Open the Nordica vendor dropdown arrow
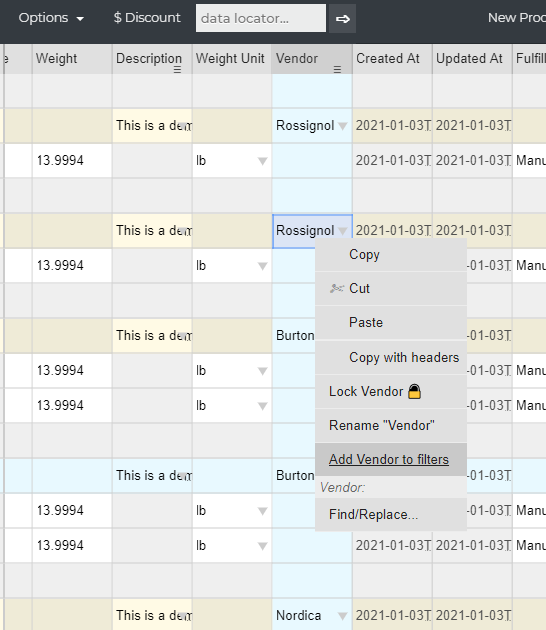Viewport: 546px width, 630px height. click(343, 616)
